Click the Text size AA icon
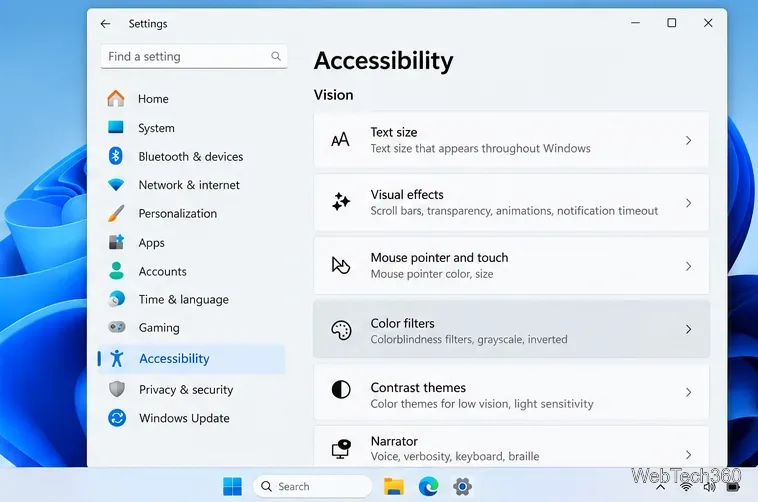This screenshot has height=502, width=758. click(x=340, y=140)
